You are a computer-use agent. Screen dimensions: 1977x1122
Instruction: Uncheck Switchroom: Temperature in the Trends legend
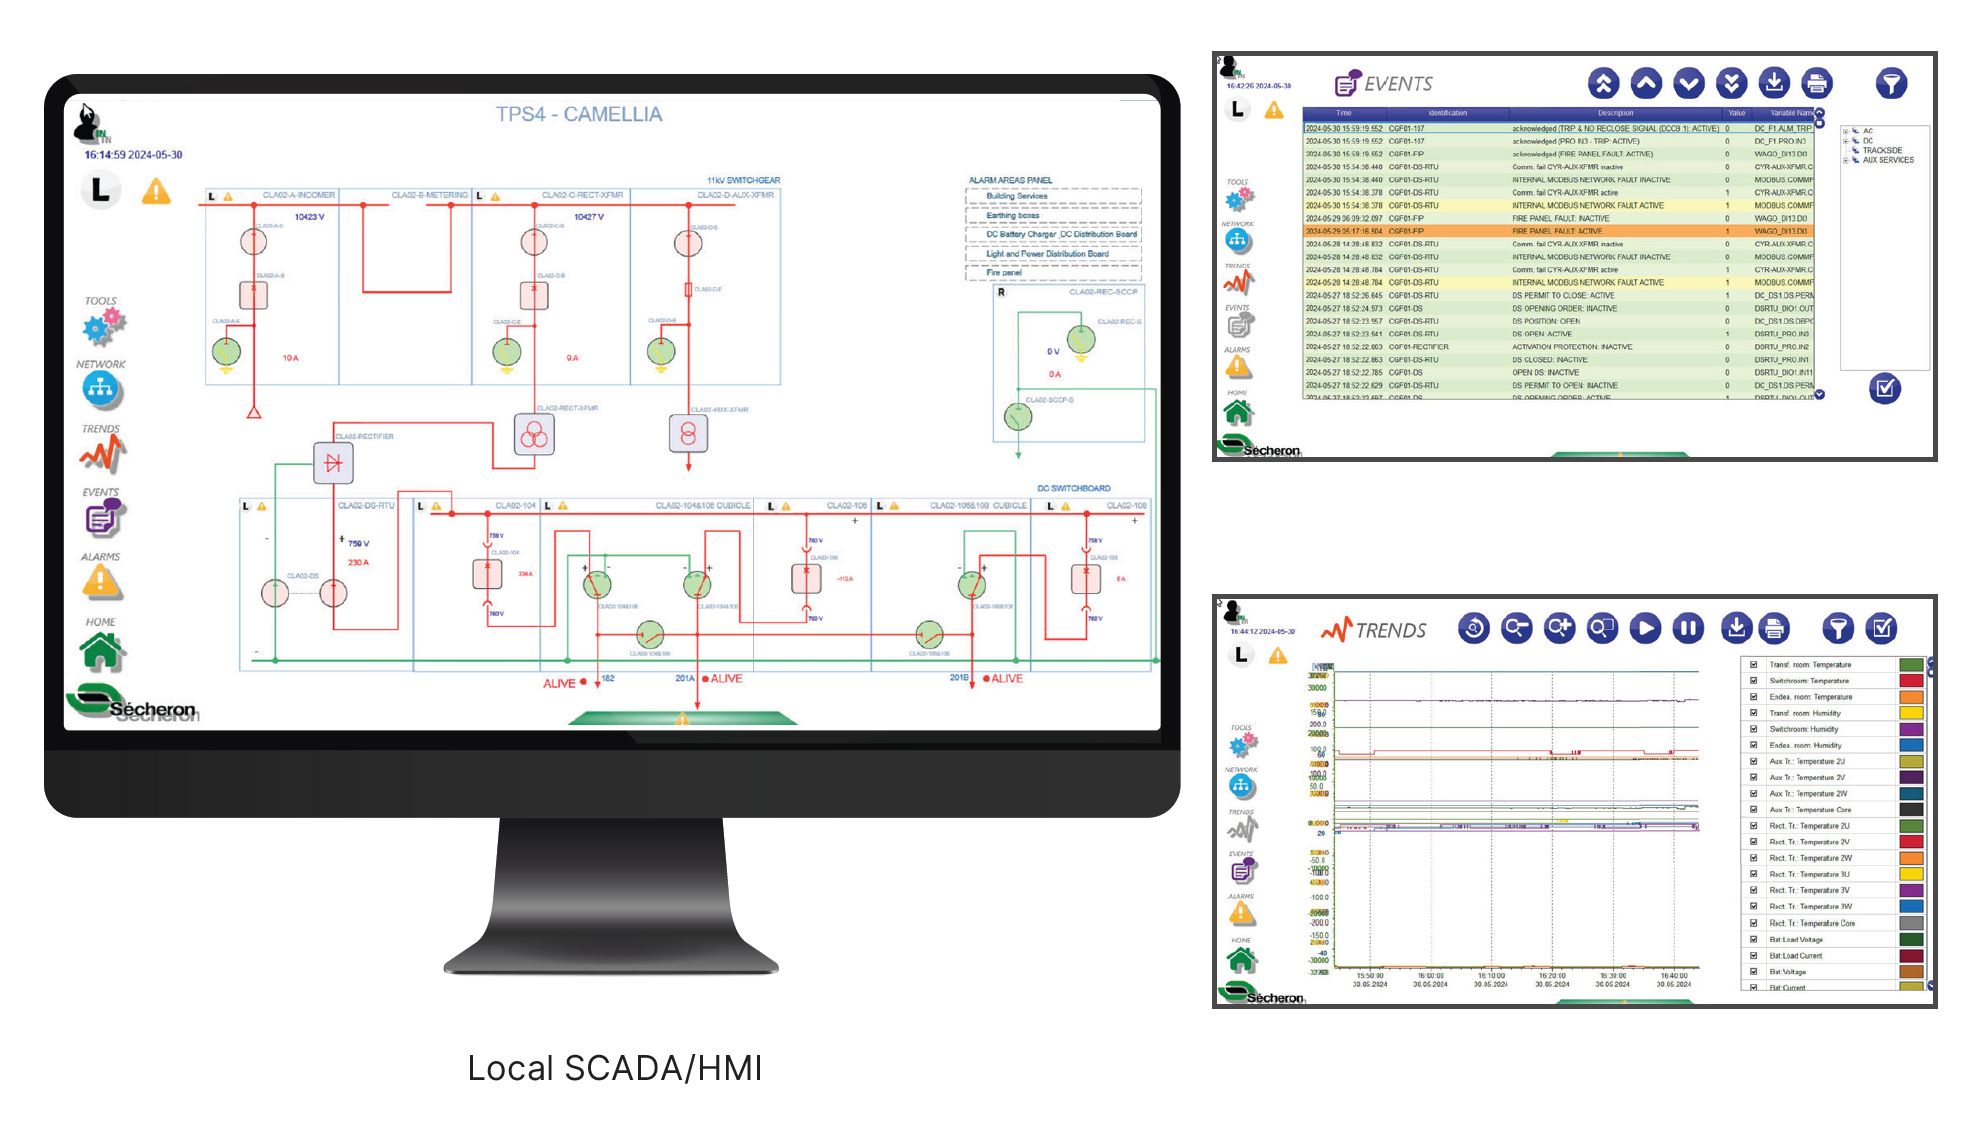click(1753, 681)
